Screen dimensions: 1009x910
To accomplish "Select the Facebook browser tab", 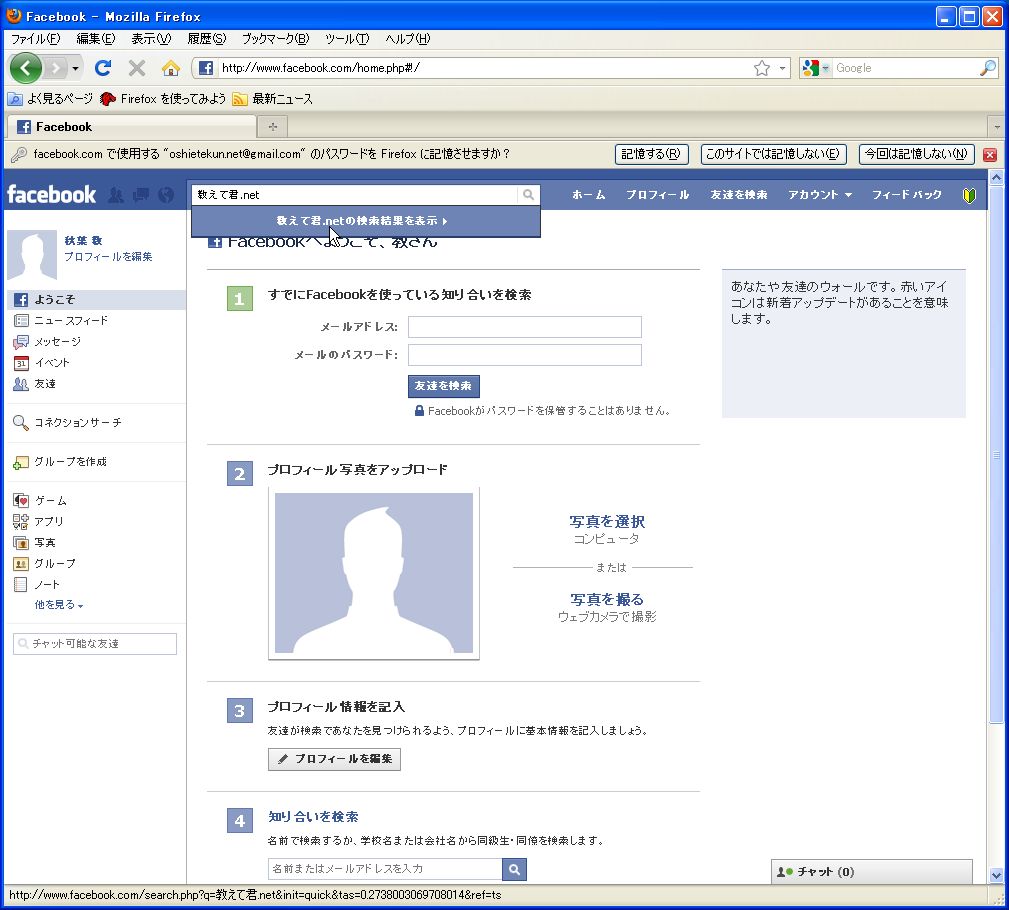I will [x=131, y=127].
